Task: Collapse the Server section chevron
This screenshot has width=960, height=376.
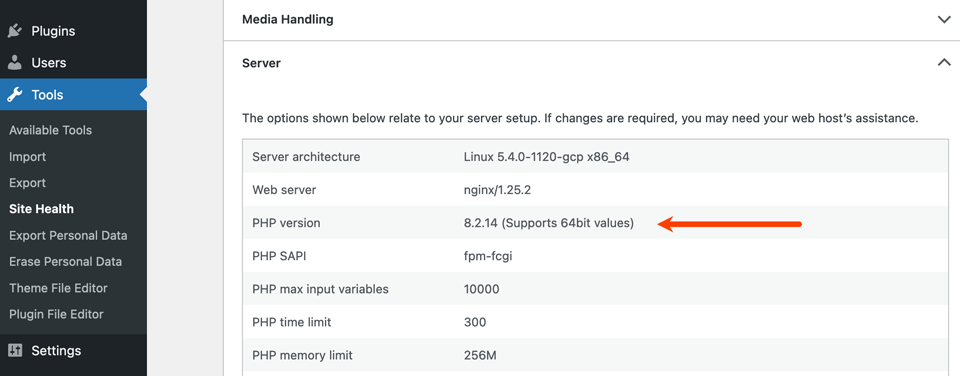Action: [944, 62]
